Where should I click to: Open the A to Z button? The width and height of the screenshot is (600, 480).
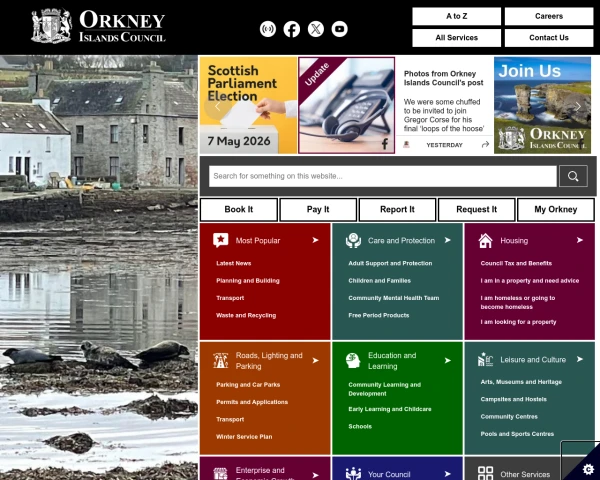pos(457,16)
